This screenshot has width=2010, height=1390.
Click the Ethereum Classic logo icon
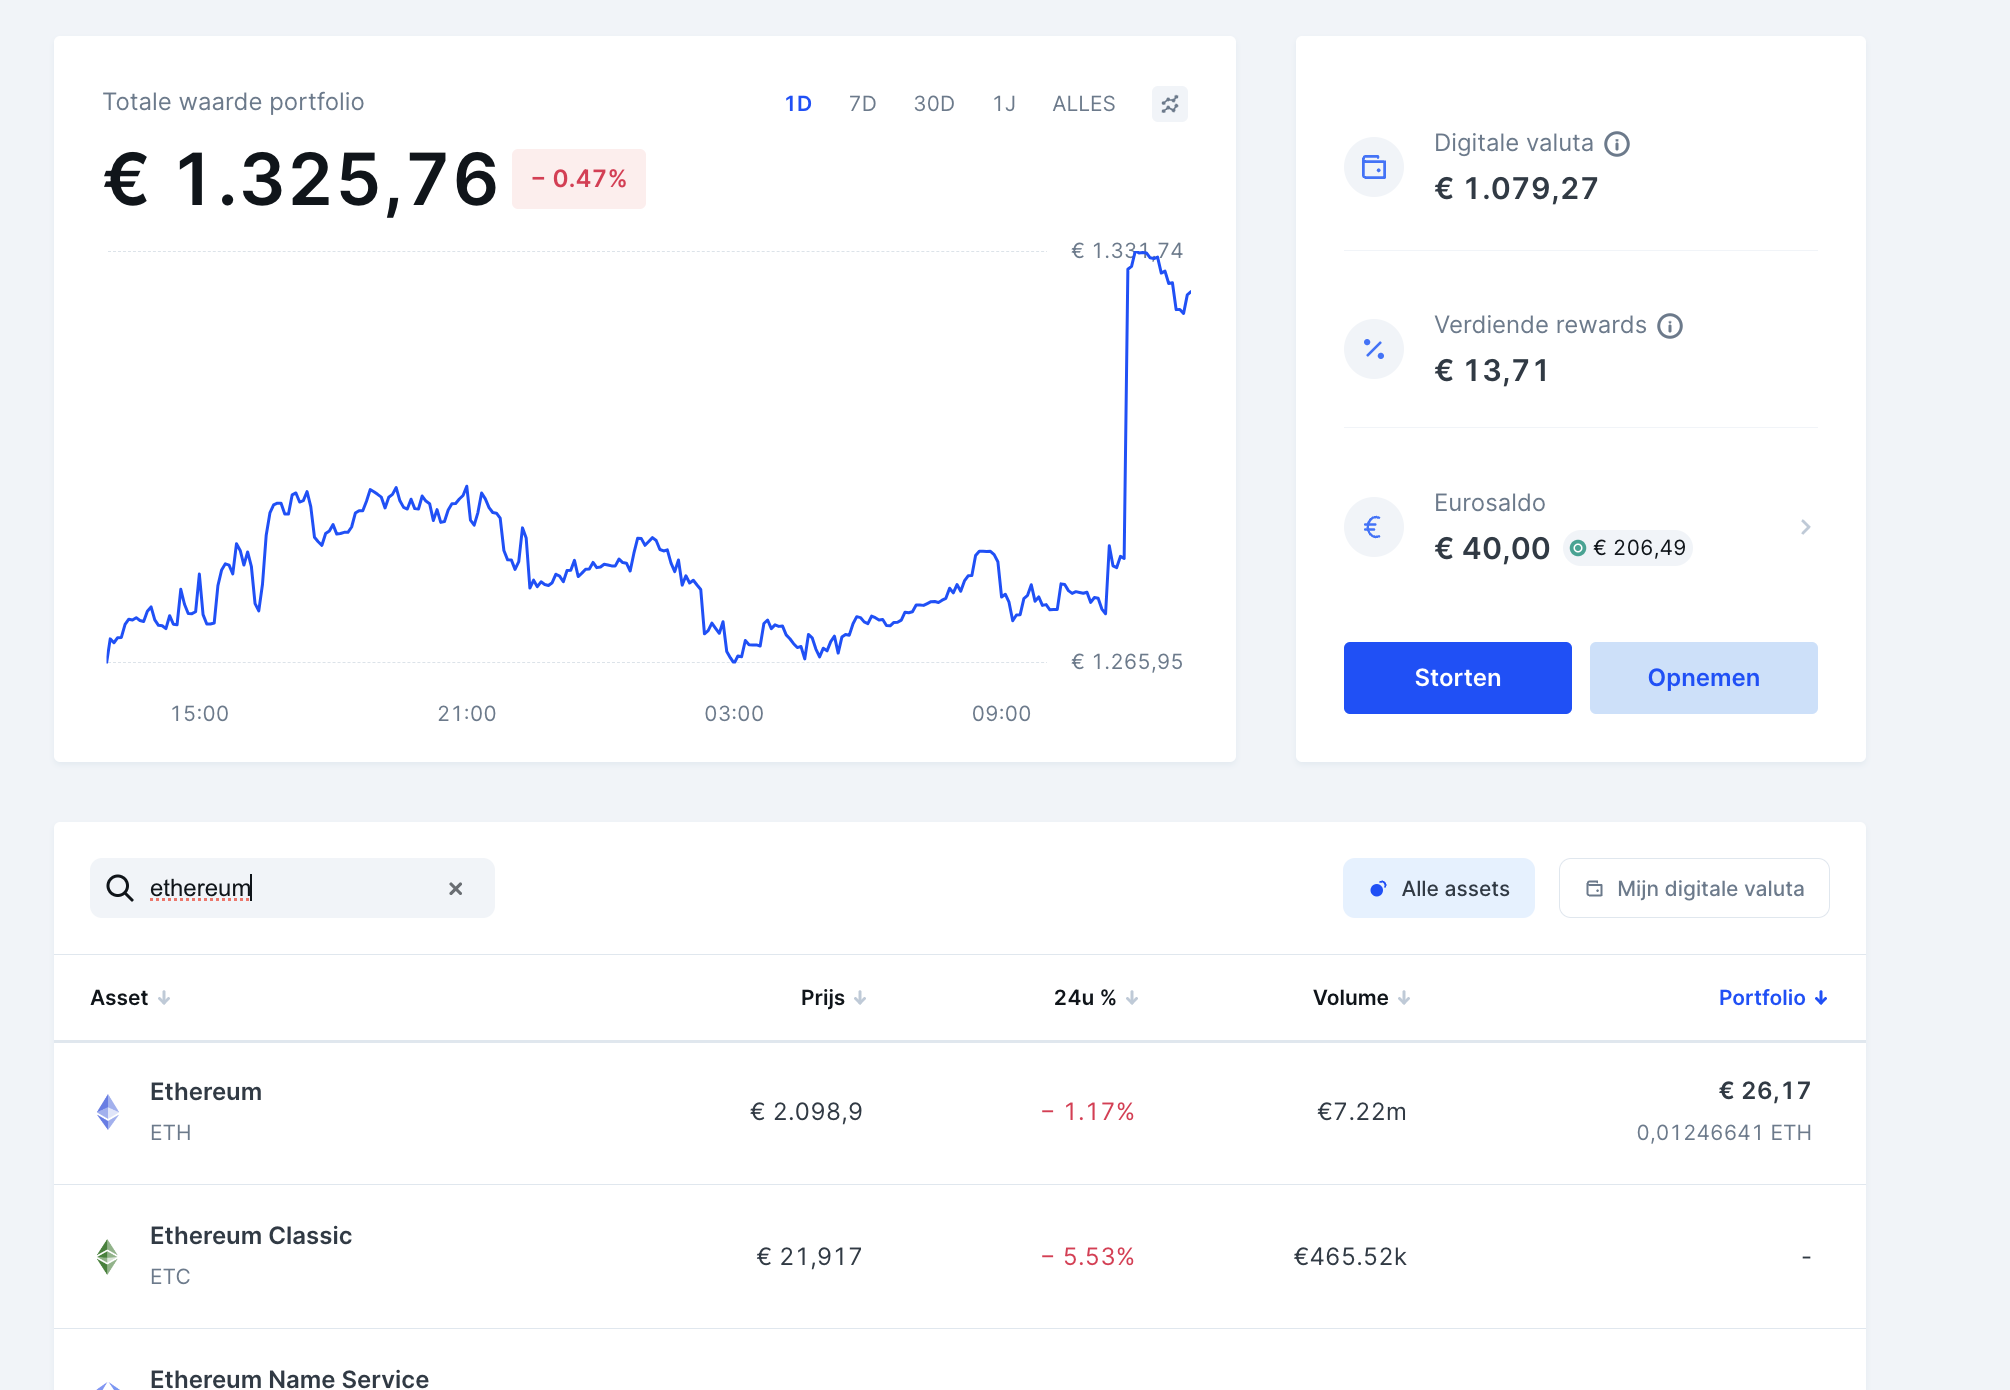[108, 1256]
